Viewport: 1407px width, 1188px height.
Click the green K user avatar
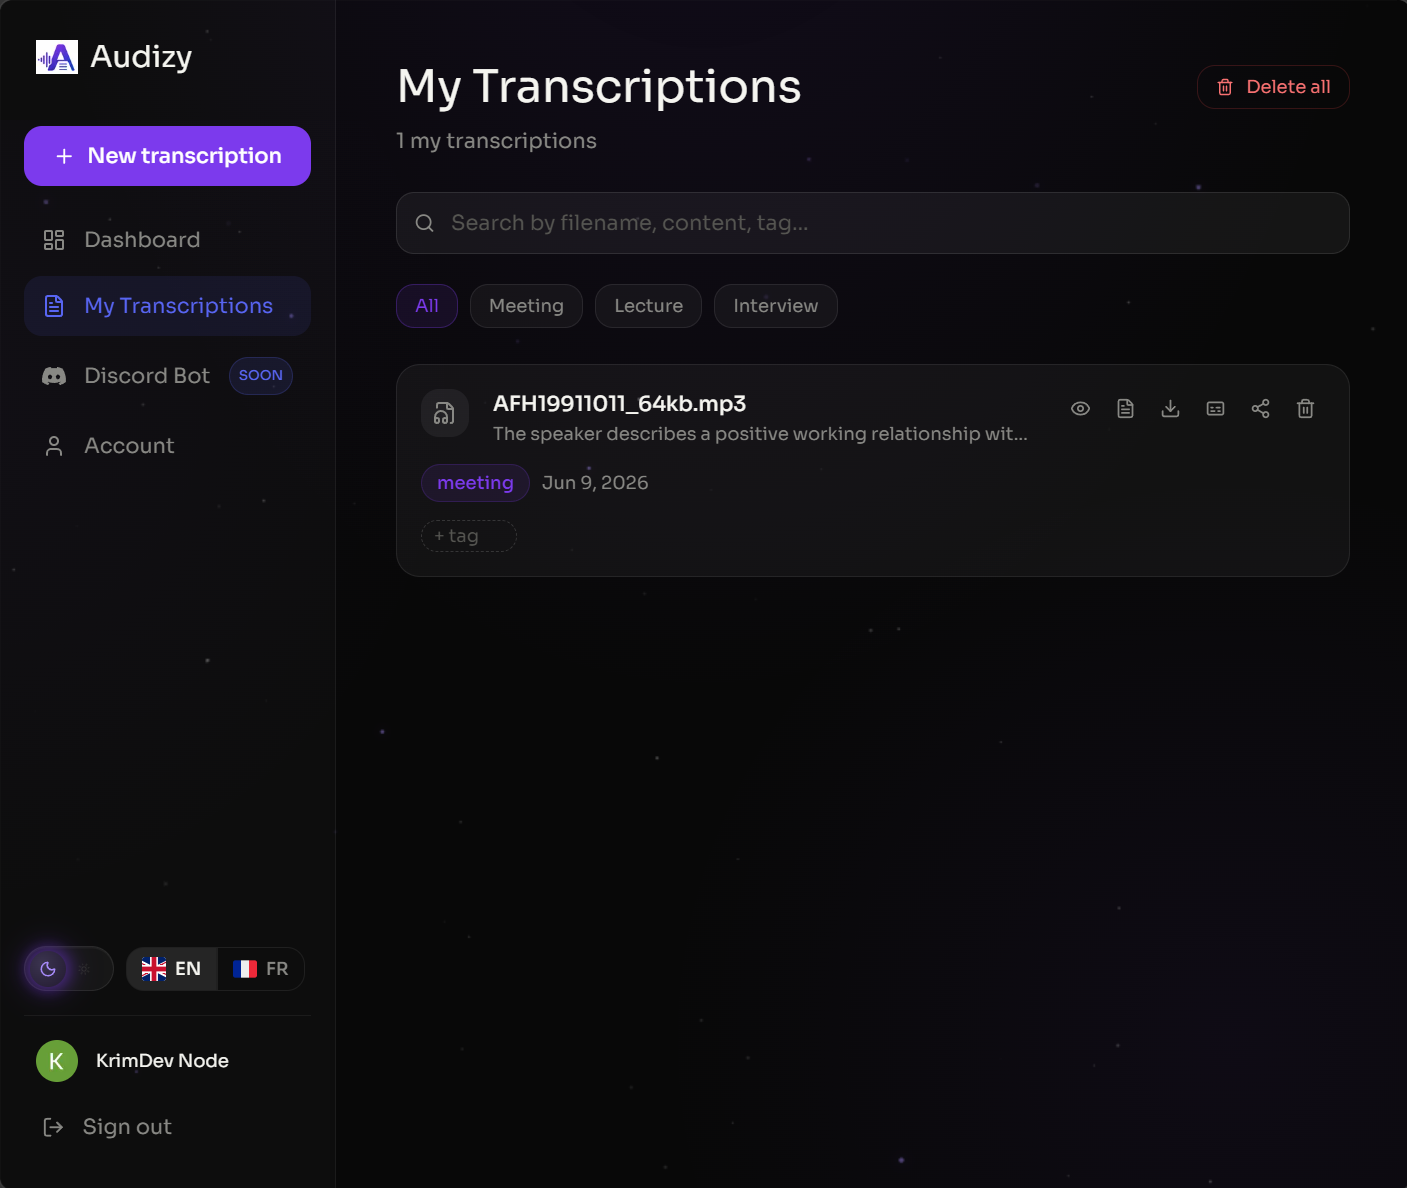click(57, 1061)
